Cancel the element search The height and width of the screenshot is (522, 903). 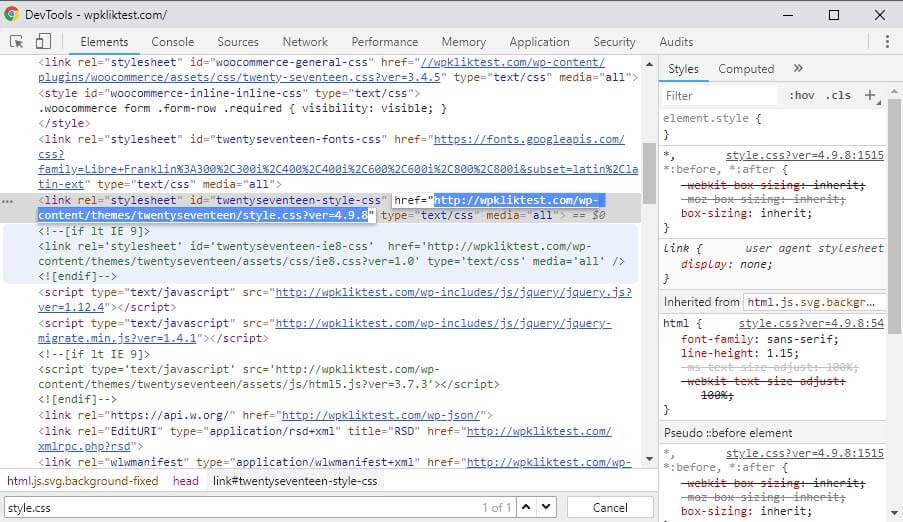click(x=610, y=508)
